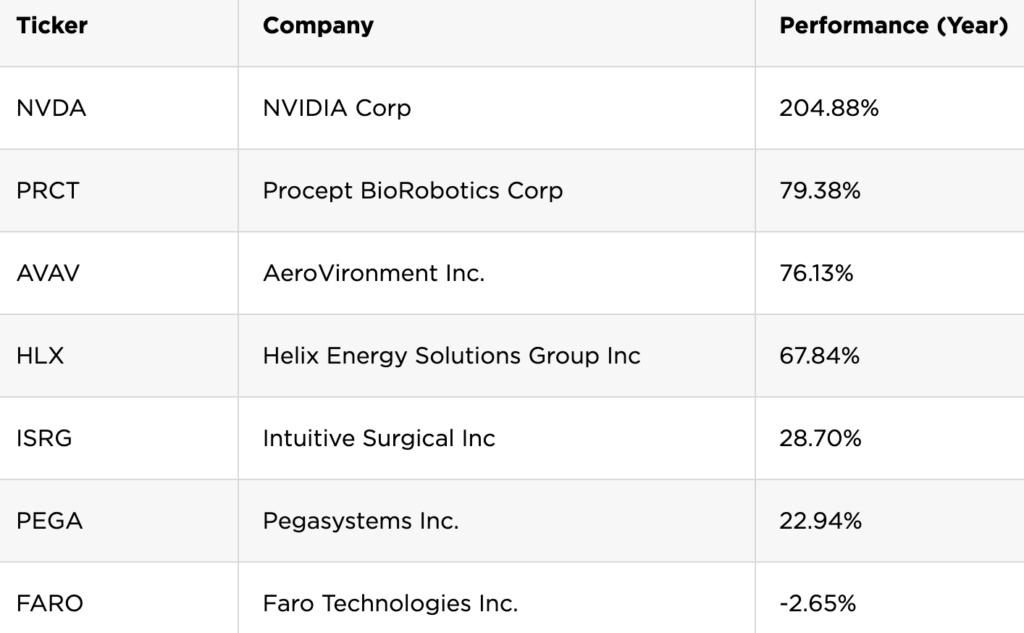Viewport: 1024px width, 633px height.
Task: Click the Performance (Year) column header
Action: point(894,25)
